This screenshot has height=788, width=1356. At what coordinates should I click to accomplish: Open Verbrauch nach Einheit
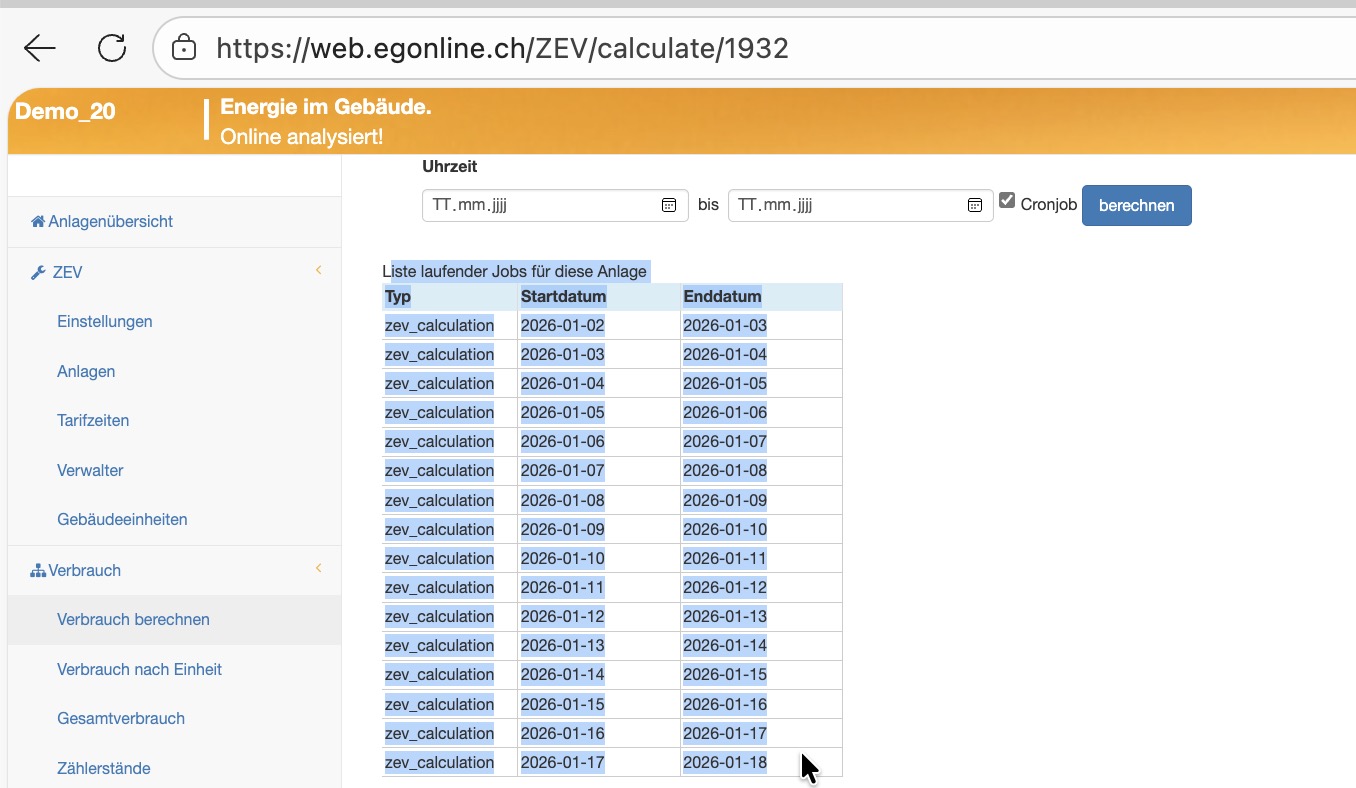[139, 669]
